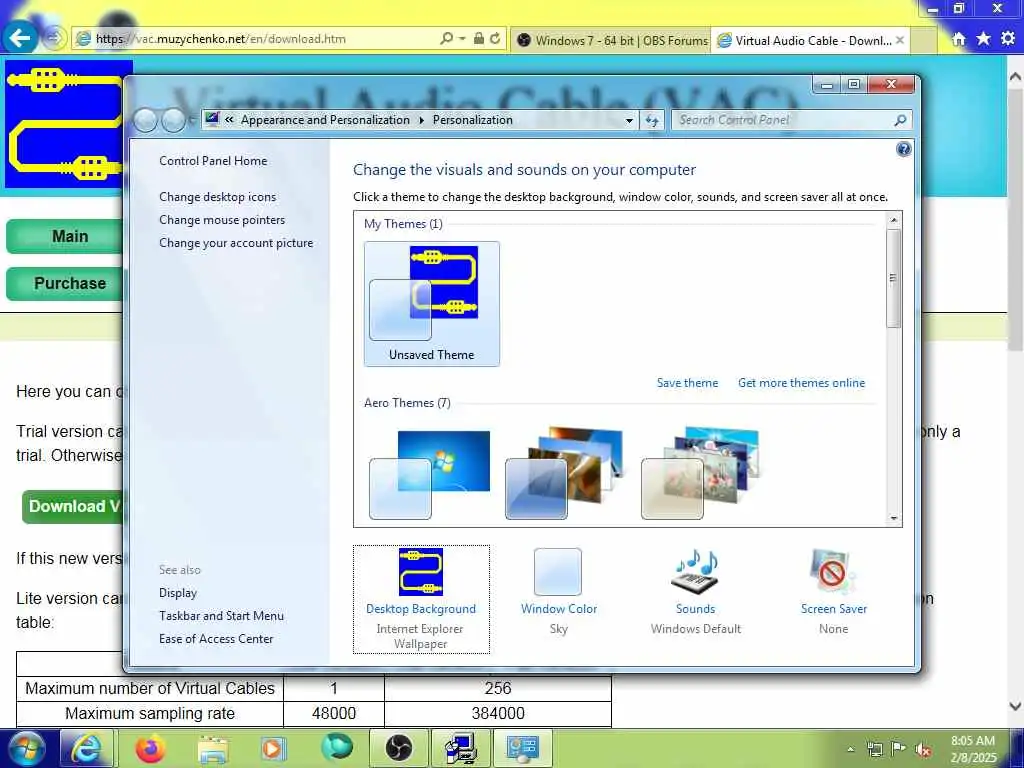This screenshot has height=768, width=1024.
Task: Open Screen Saver settings icon
Action: (x=833, y=572)
